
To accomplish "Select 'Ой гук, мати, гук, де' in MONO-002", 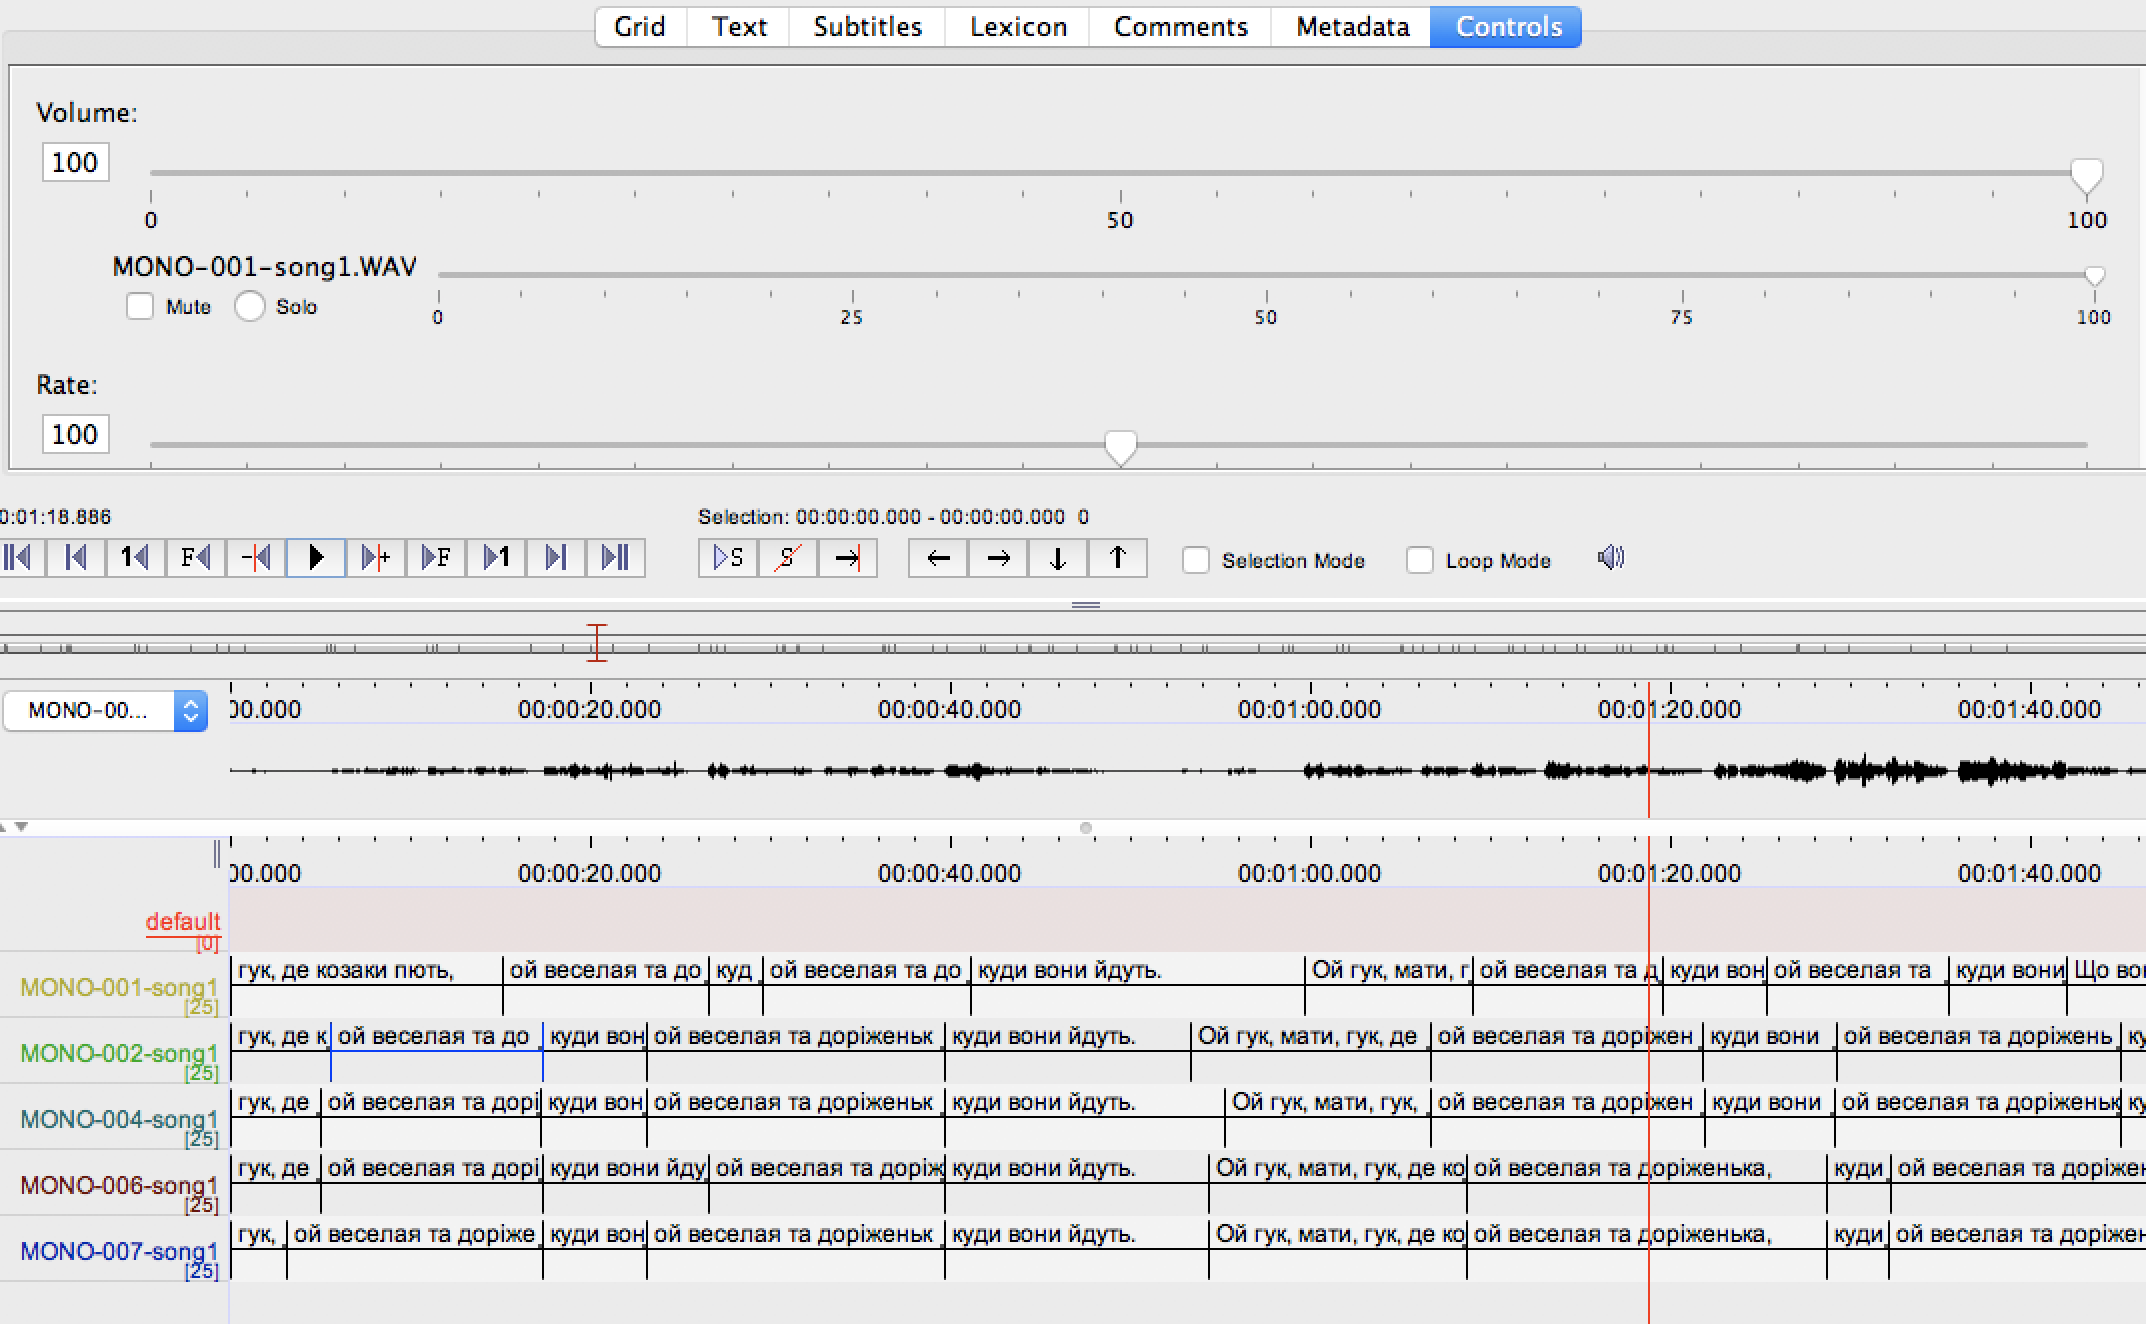I will (1311, 1037).
